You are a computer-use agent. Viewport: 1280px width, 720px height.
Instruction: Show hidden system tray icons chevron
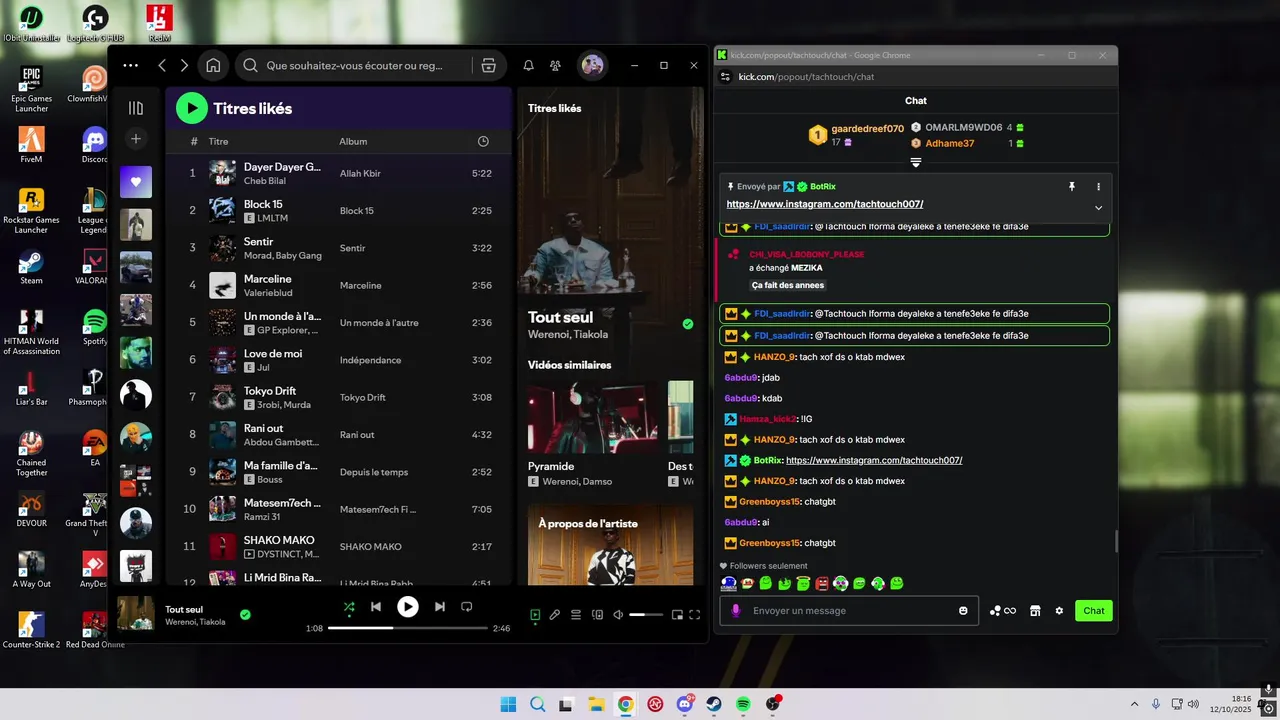point(1134,704)
